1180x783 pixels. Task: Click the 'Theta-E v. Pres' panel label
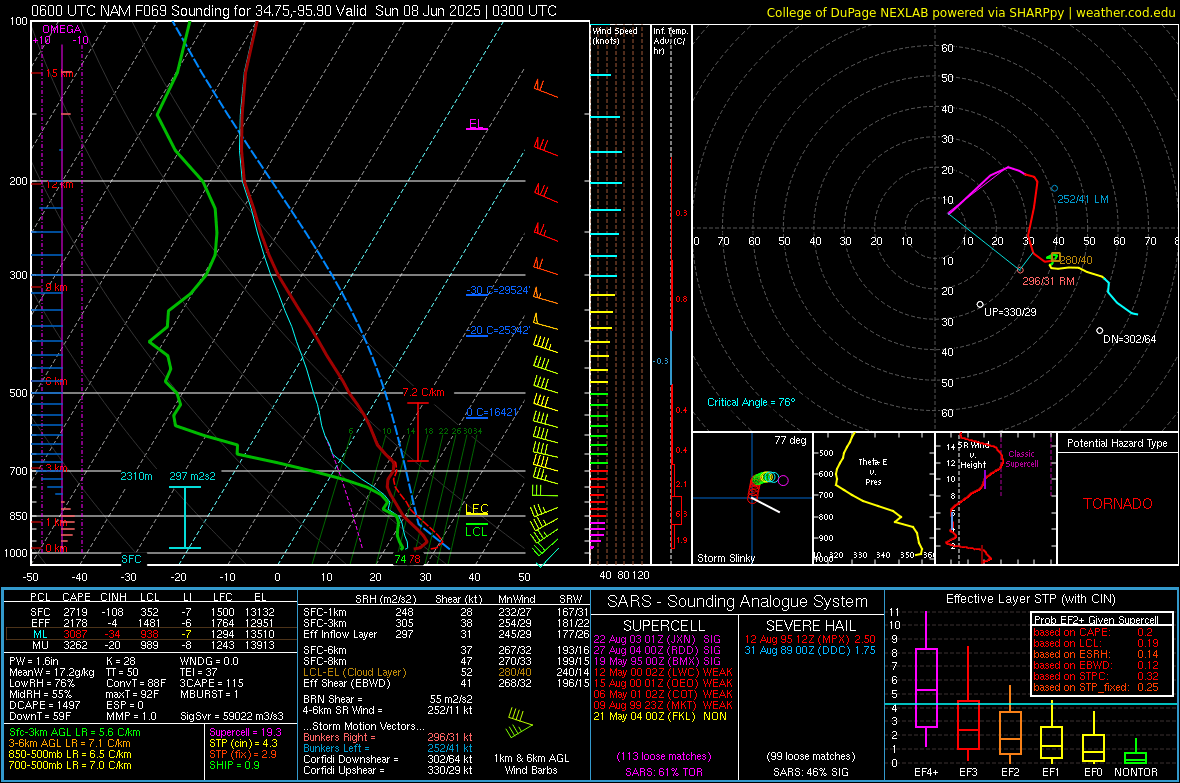click(x=873, y=471)
